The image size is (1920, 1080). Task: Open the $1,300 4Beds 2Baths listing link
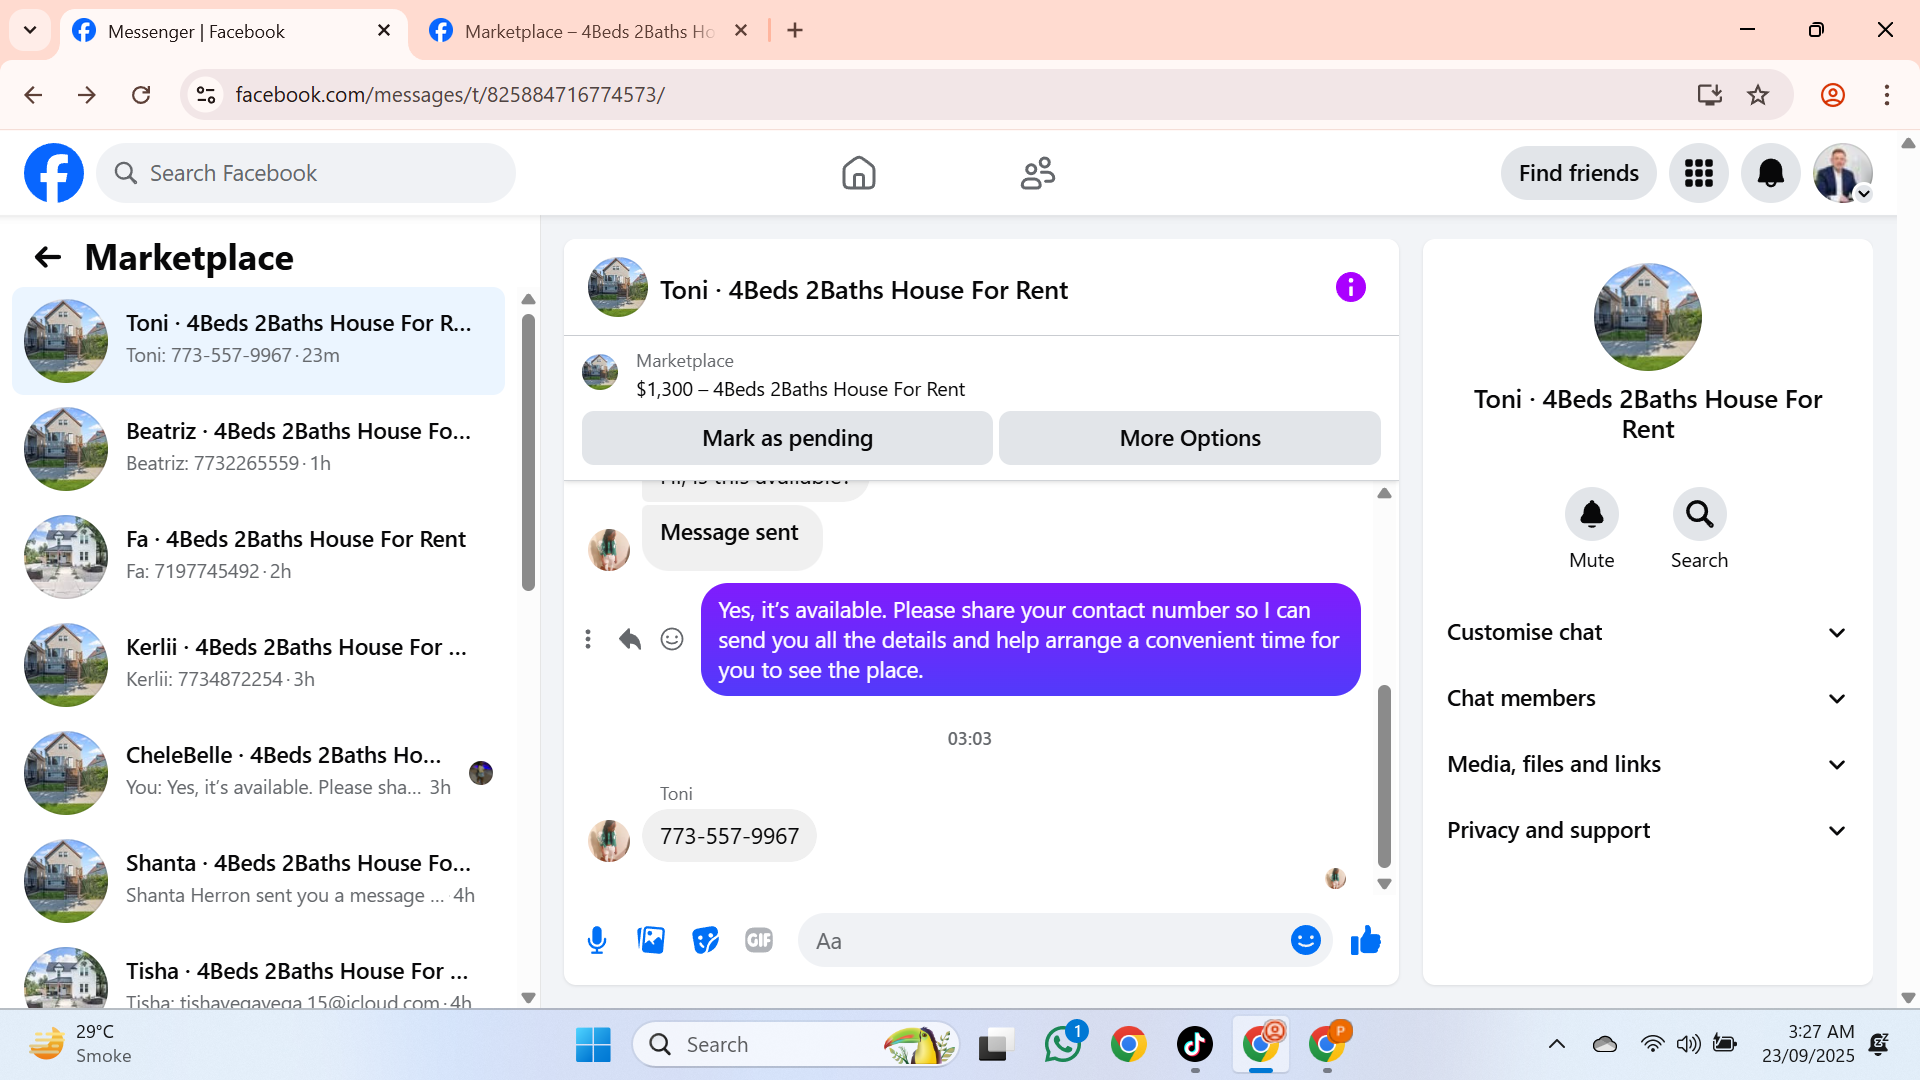800,389
